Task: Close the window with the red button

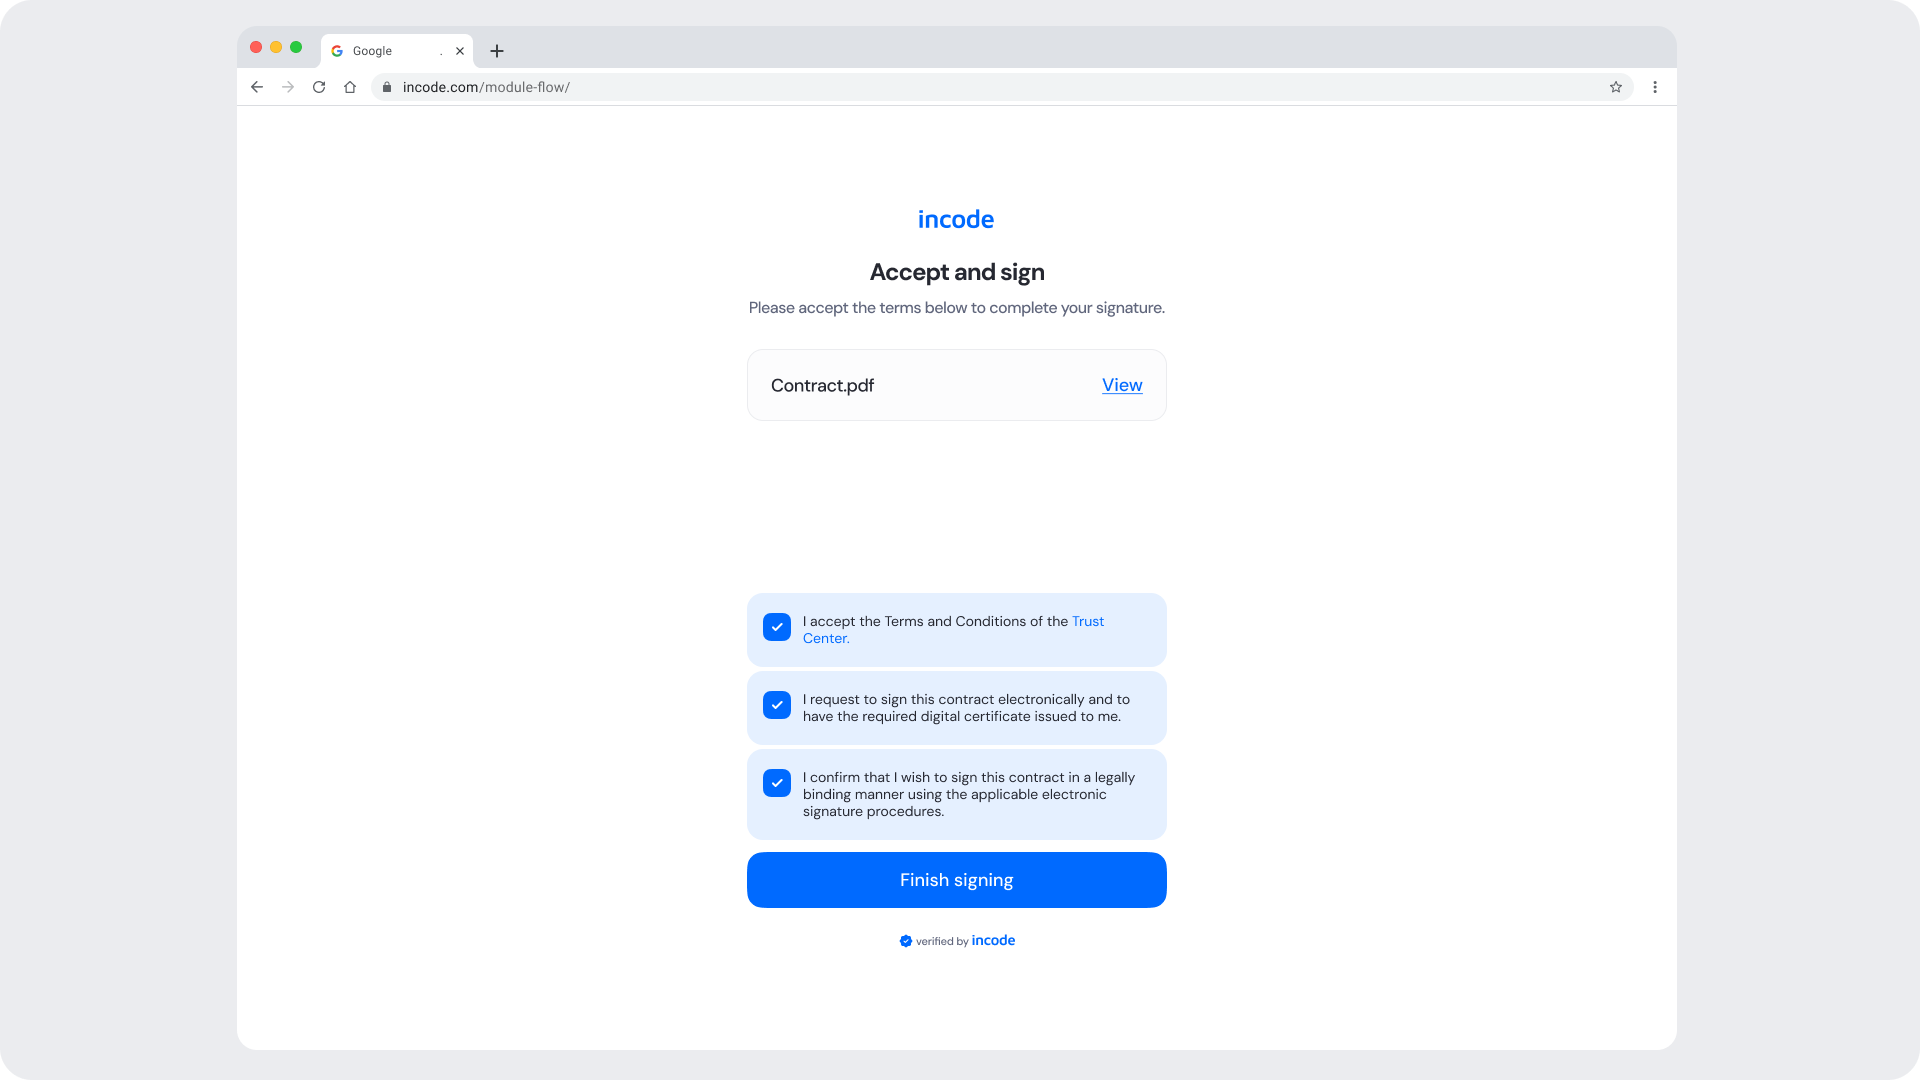Action: [x=256, y=47]
